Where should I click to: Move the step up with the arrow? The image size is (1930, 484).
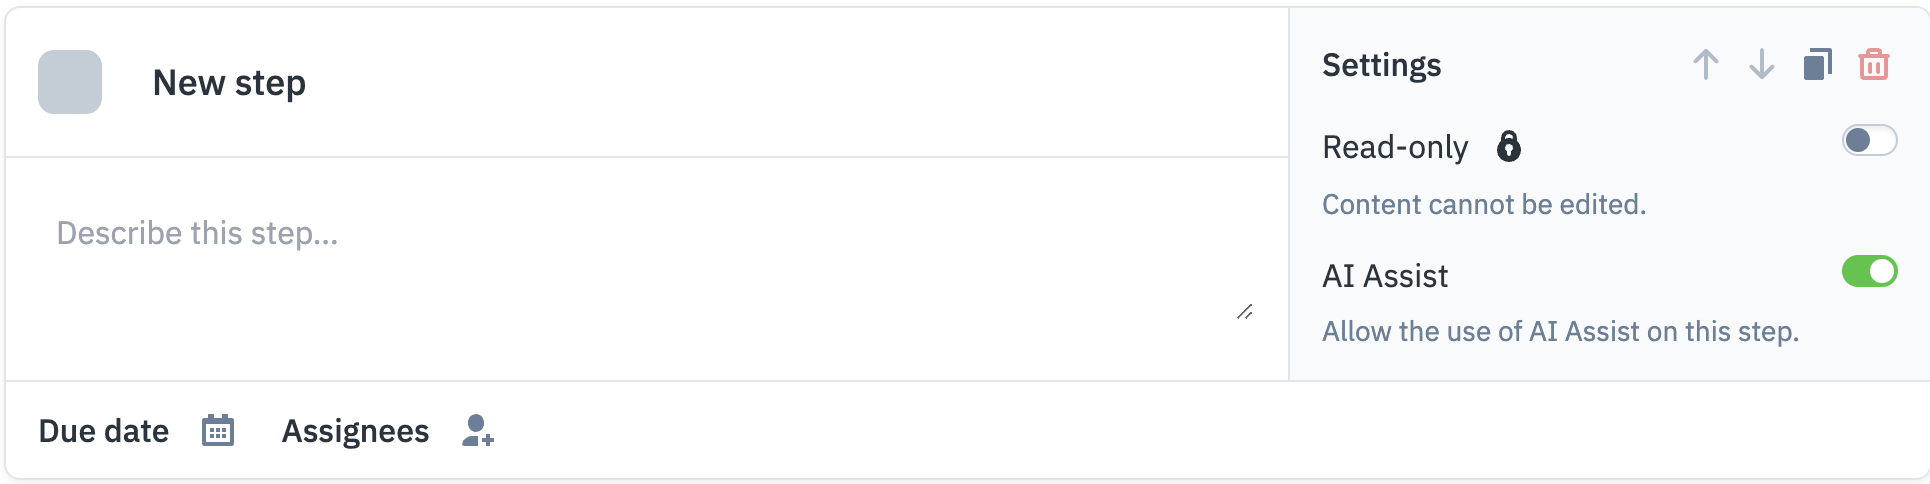(x=1706, y=65)
